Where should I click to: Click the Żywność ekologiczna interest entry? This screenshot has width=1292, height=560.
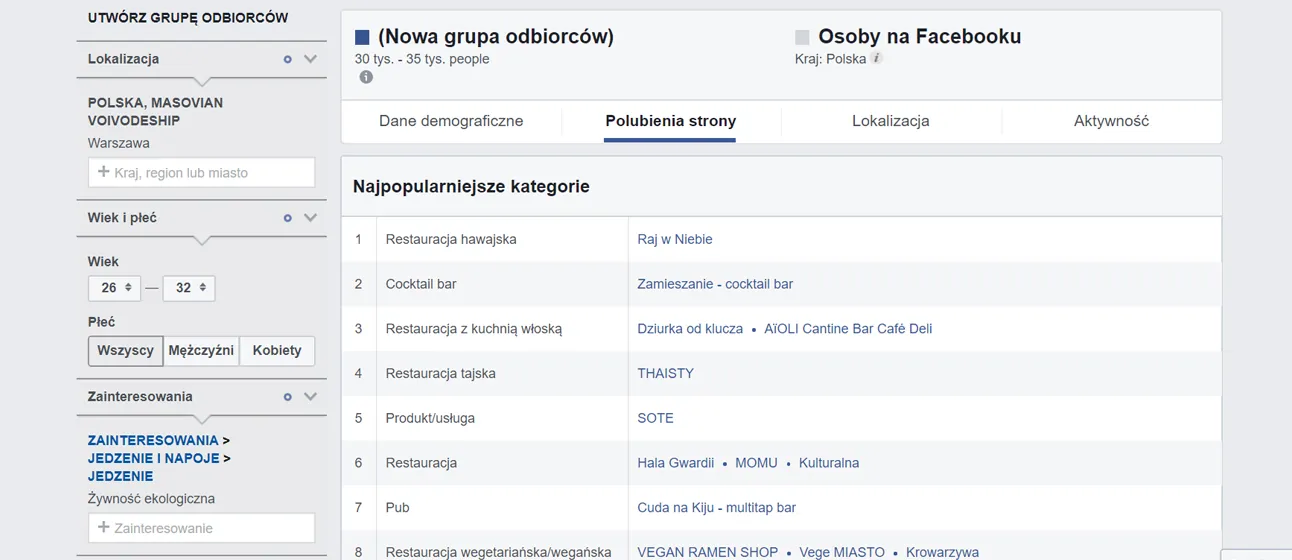[x=151, y=499]
